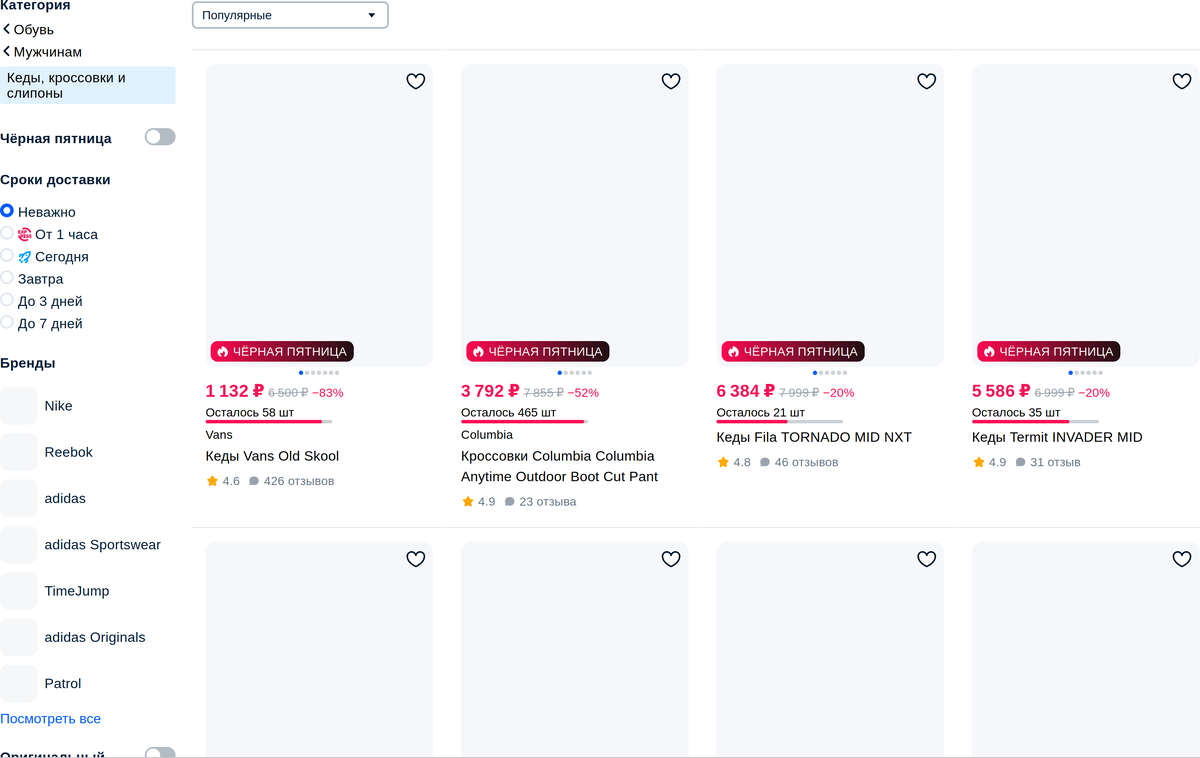Toggle the Чёрная пятница filter switch
This screenshot has height=758, width=1200.
pyautogui.click(x=160, y=137)
